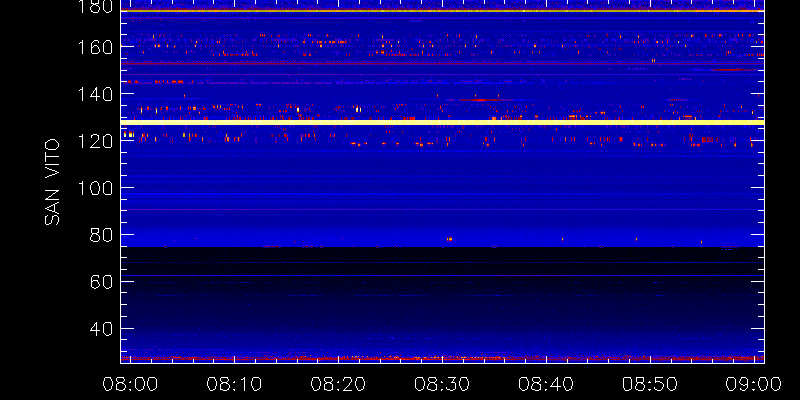Click the 120 frequency axis label
Viewport: 800px width, 400px height.
point(95,141)
